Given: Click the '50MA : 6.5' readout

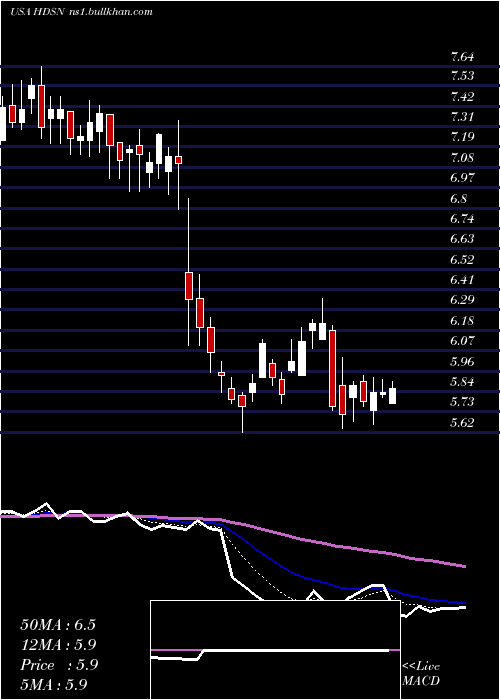Looking at the screenshot, I should [58, 624].
